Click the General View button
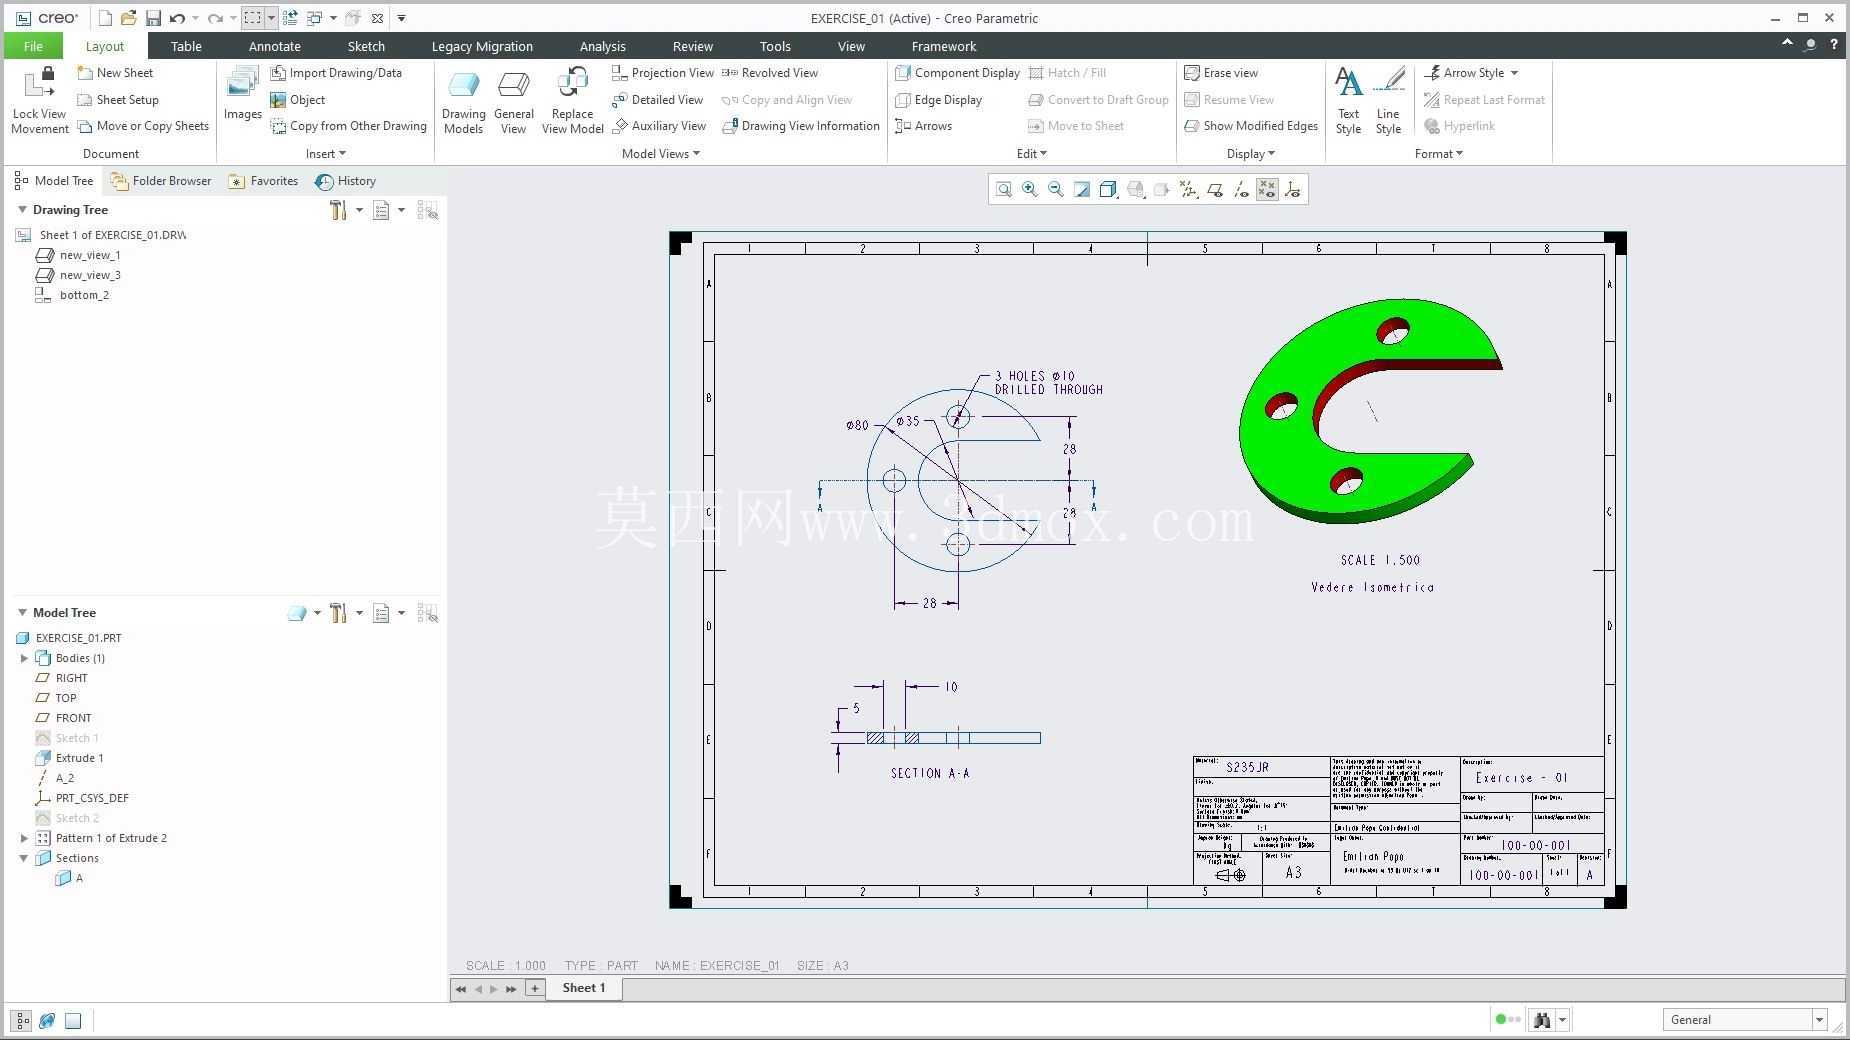 tap(513, 101)
